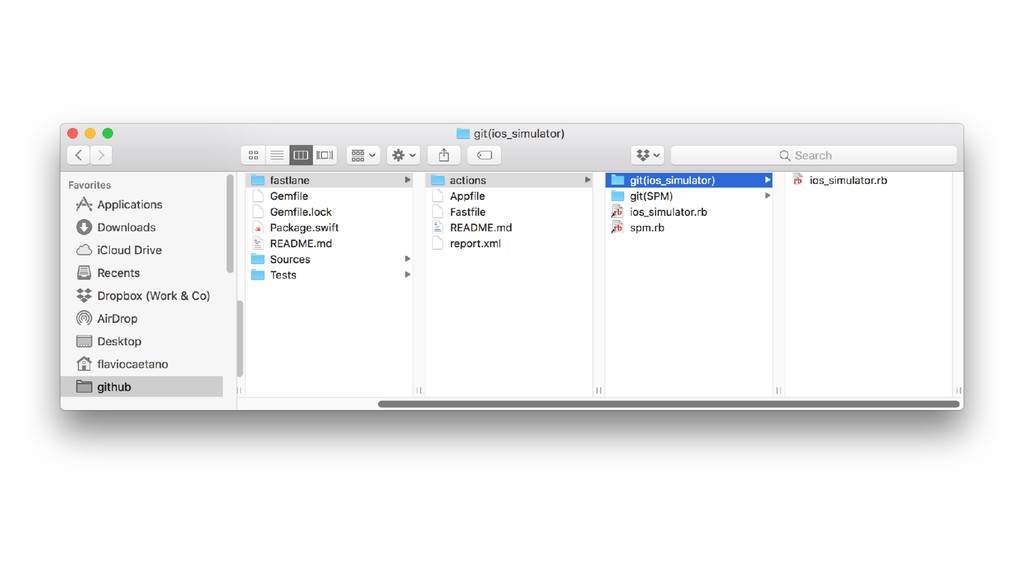This screenshot has width=1024, height=576.
Task: Click the Share button
Action: pos(444,155)
